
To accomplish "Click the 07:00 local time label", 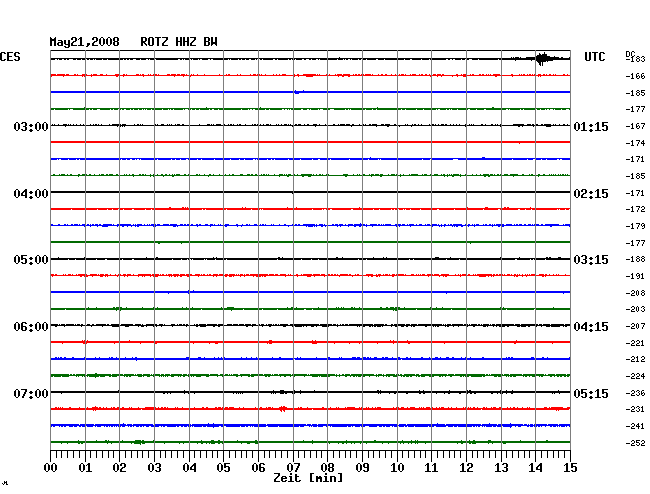I will click(31, 393).
